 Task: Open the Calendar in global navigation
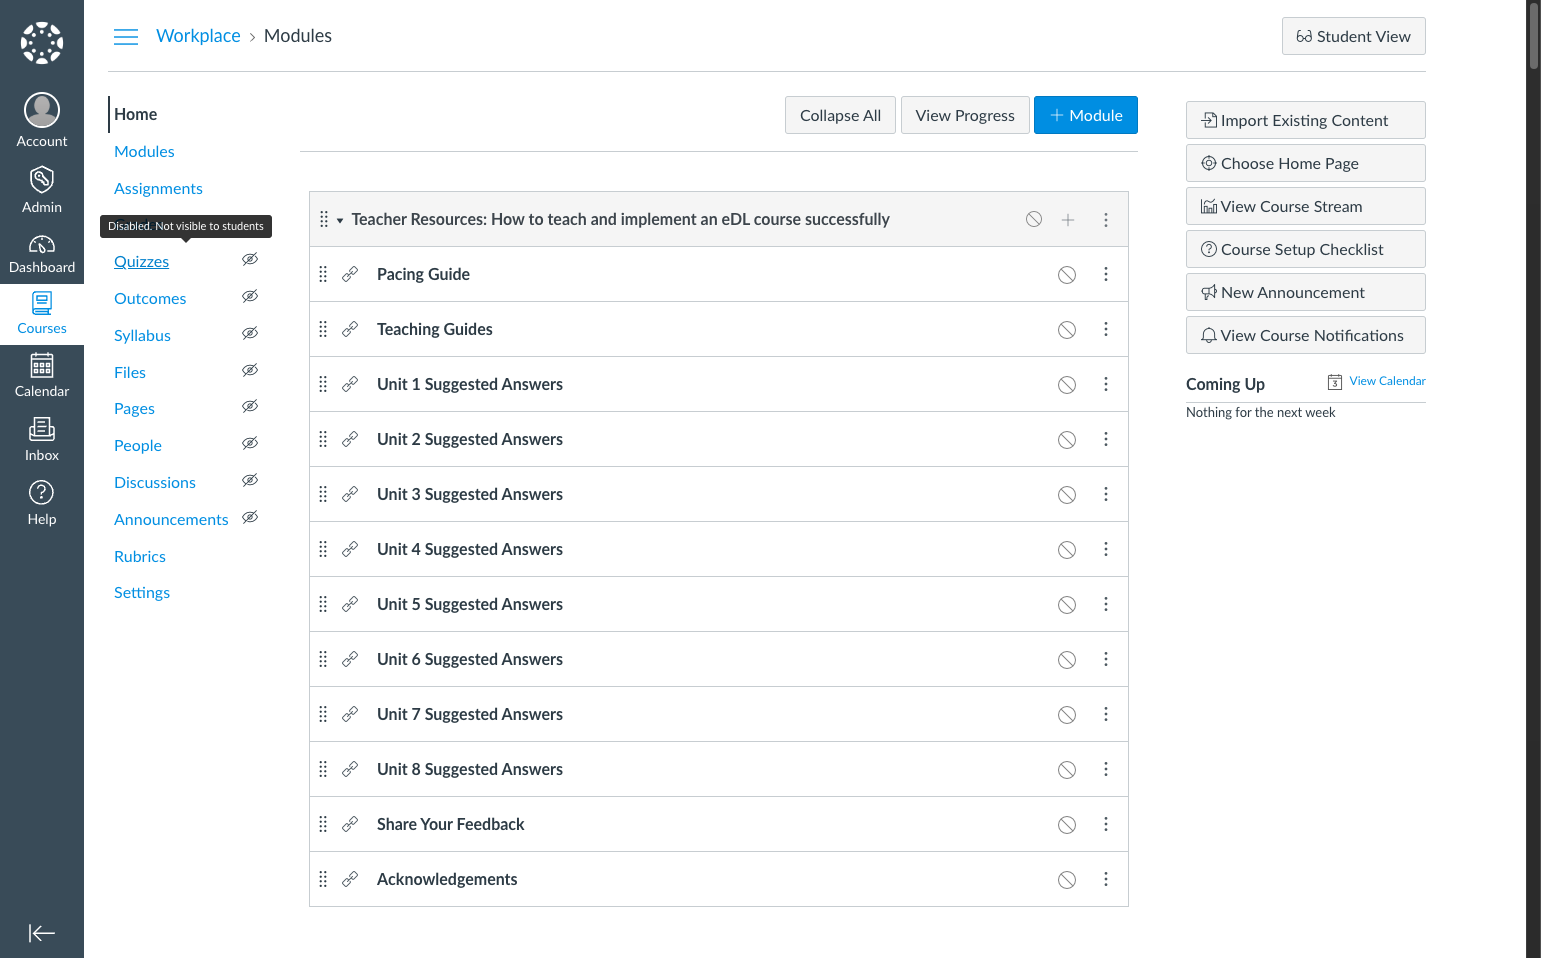[42, 375]
